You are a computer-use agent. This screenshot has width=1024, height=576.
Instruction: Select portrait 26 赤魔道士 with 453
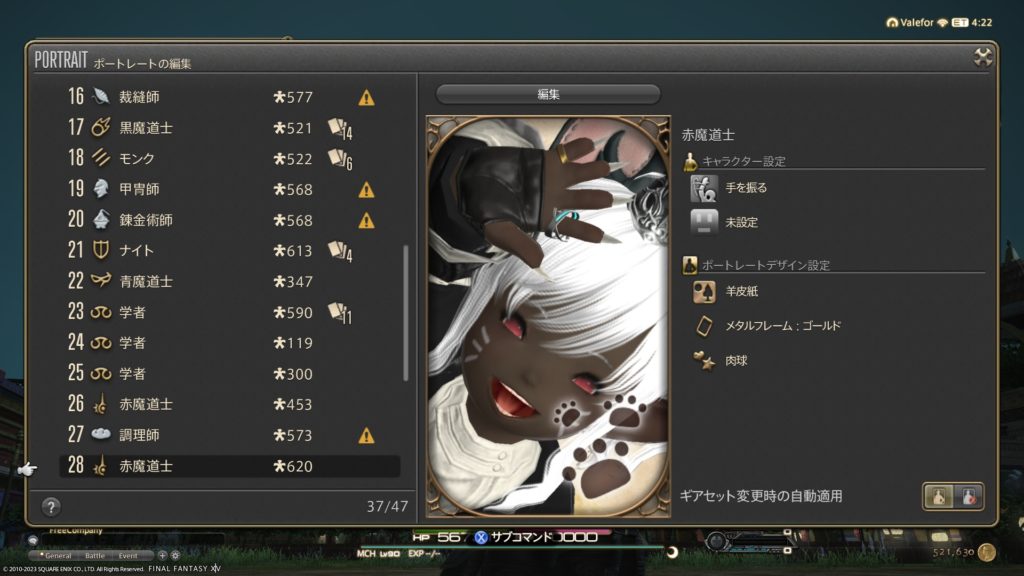tap(230, 404)
